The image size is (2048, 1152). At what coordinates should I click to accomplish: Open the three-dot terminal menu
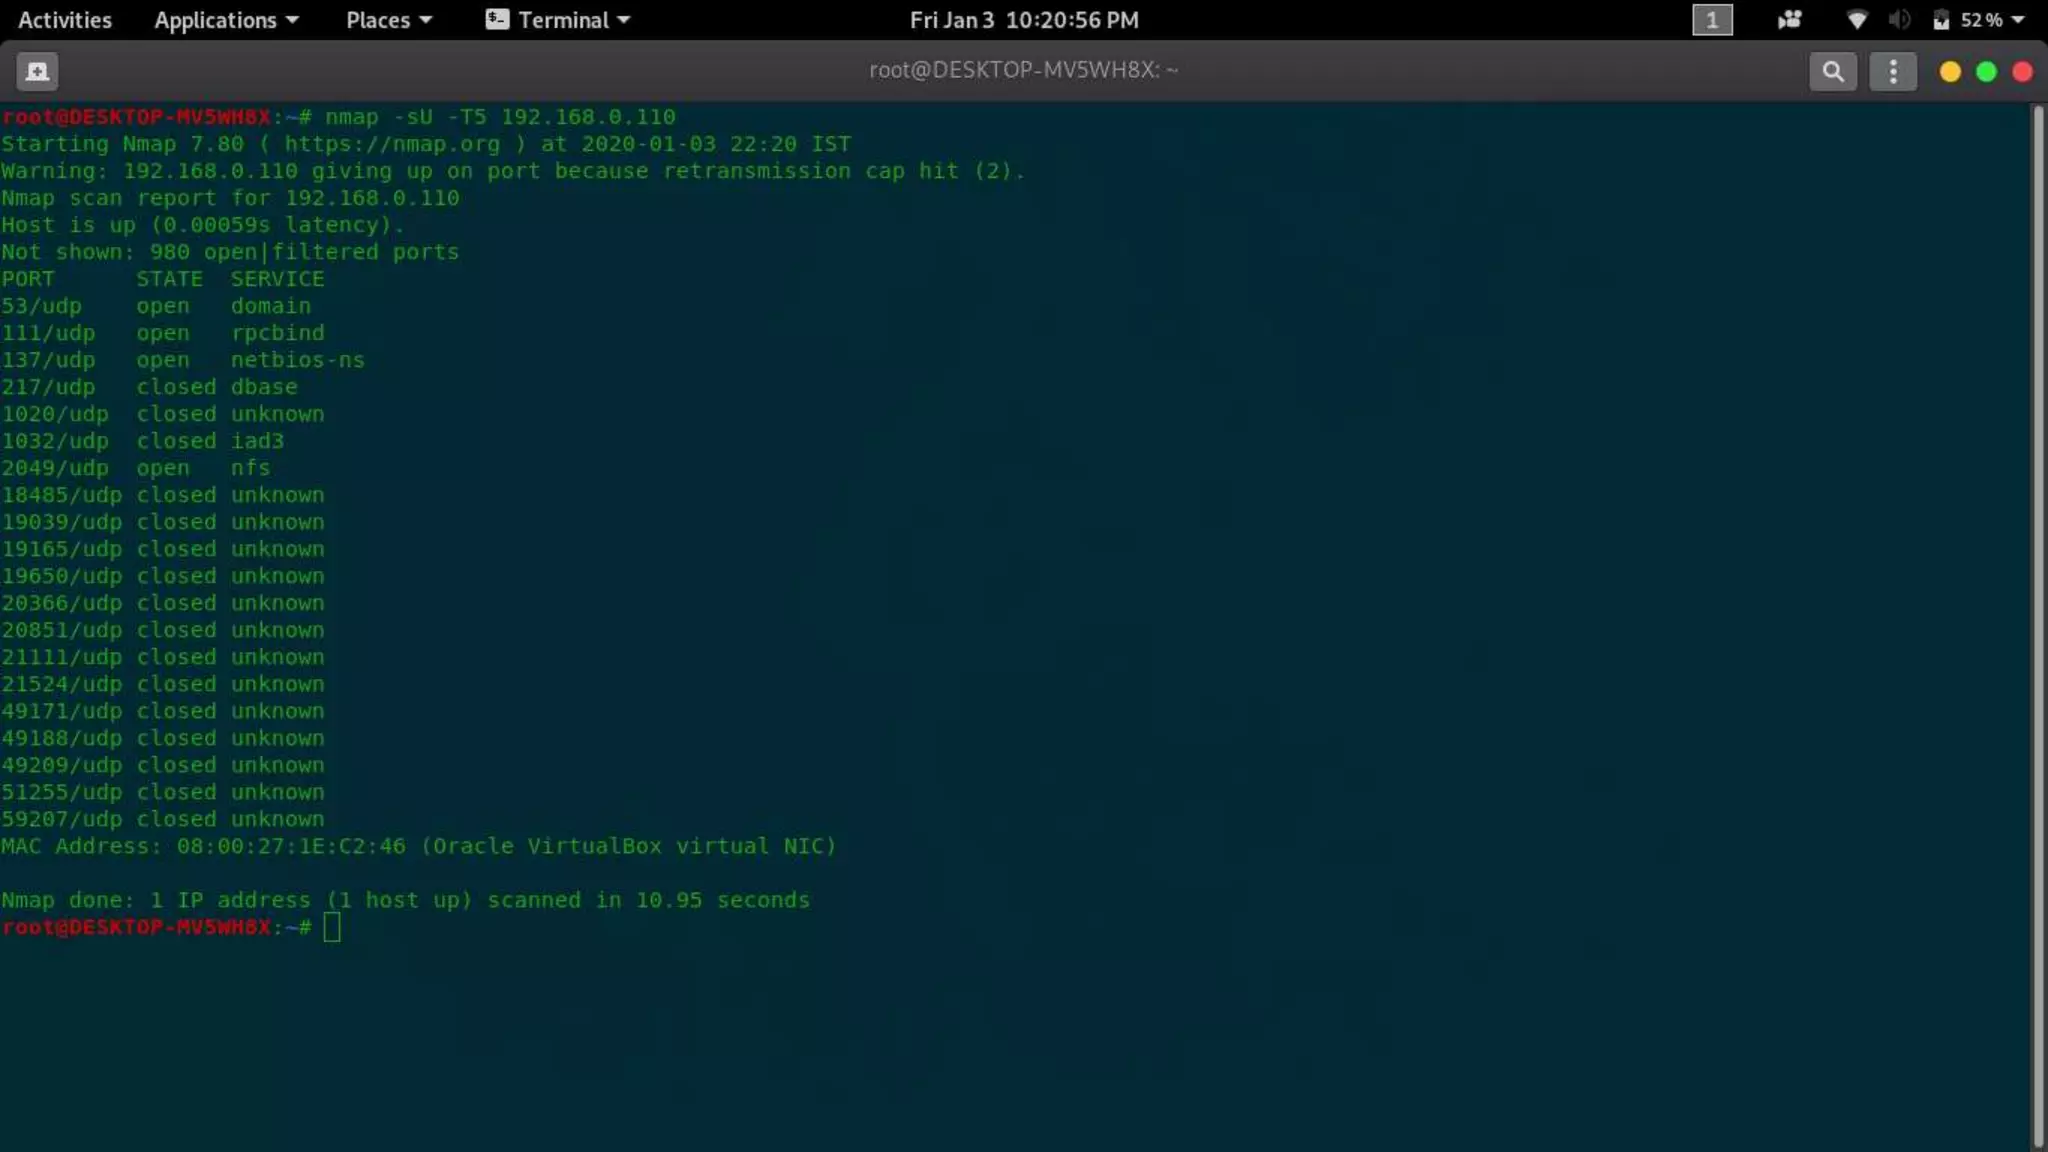click(x=1892, y=71)
